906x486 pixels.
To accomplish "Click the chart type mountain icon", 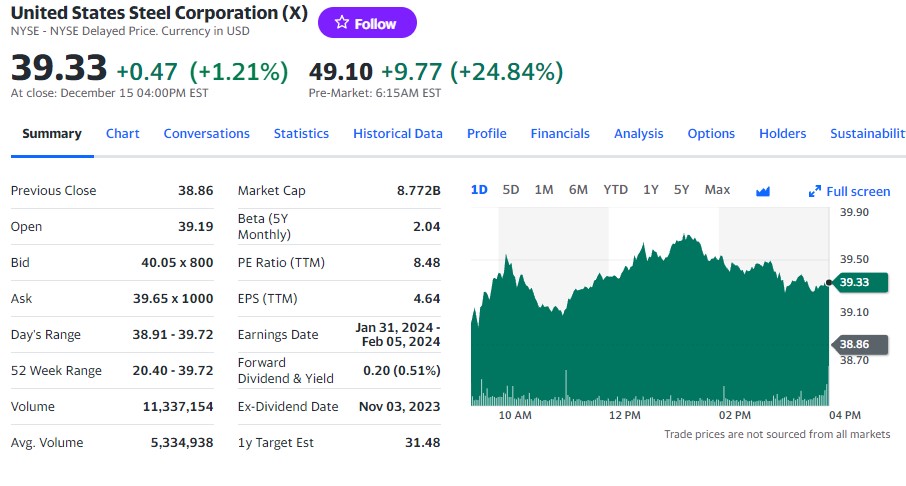I will tap(762, 191).
